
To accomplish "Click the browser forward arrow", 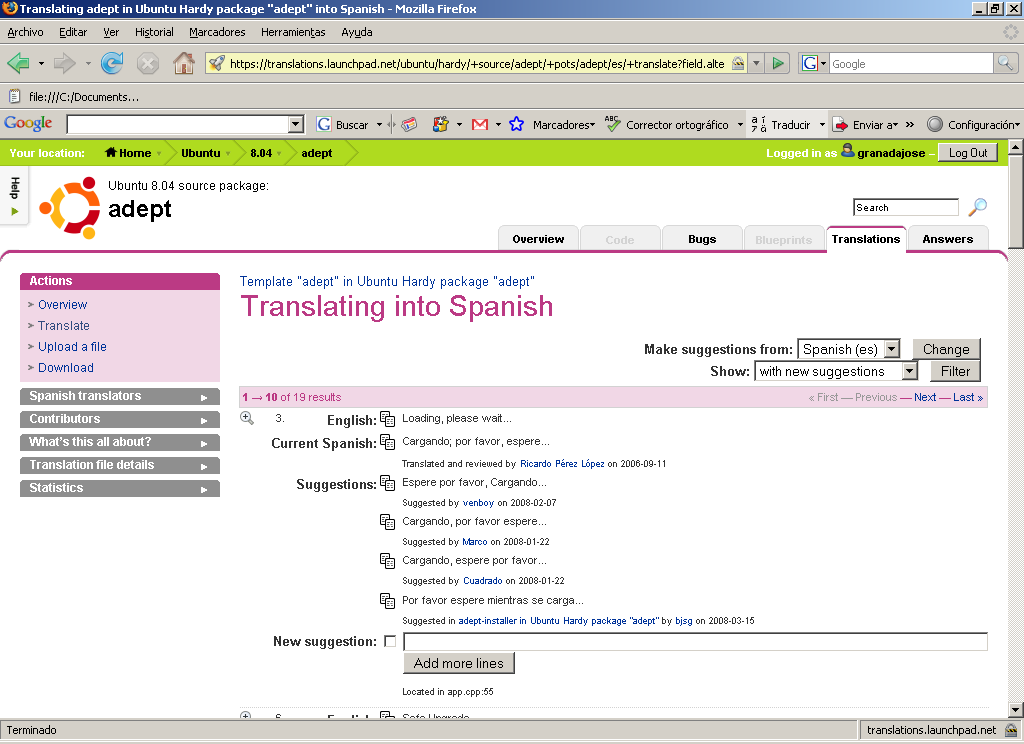I will (65, 63).
